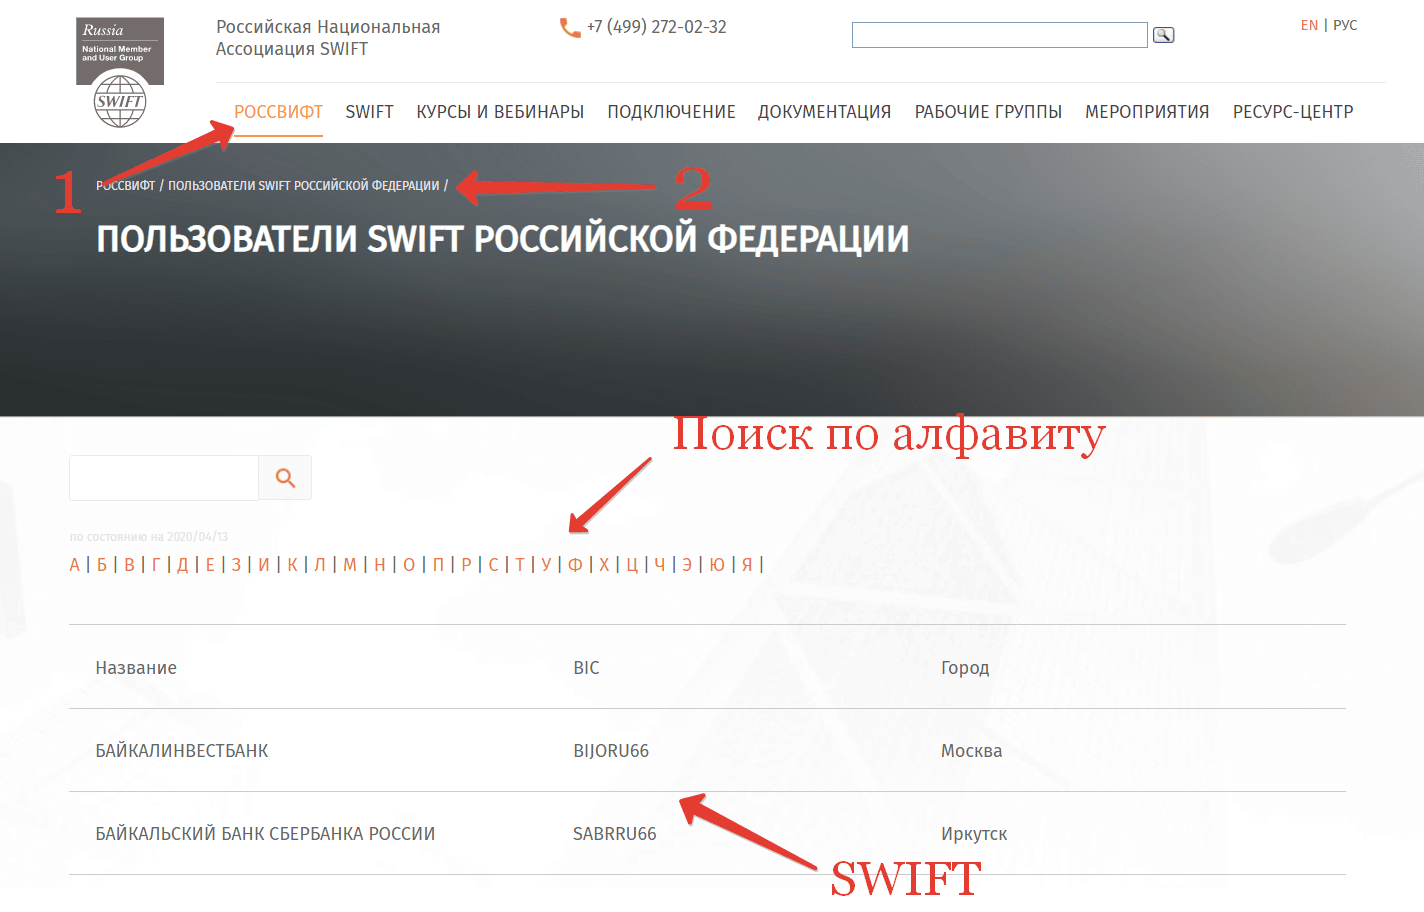This screenshot has width=1424, height=912.
Task: Filter the list by letter А
Action: 75,565
